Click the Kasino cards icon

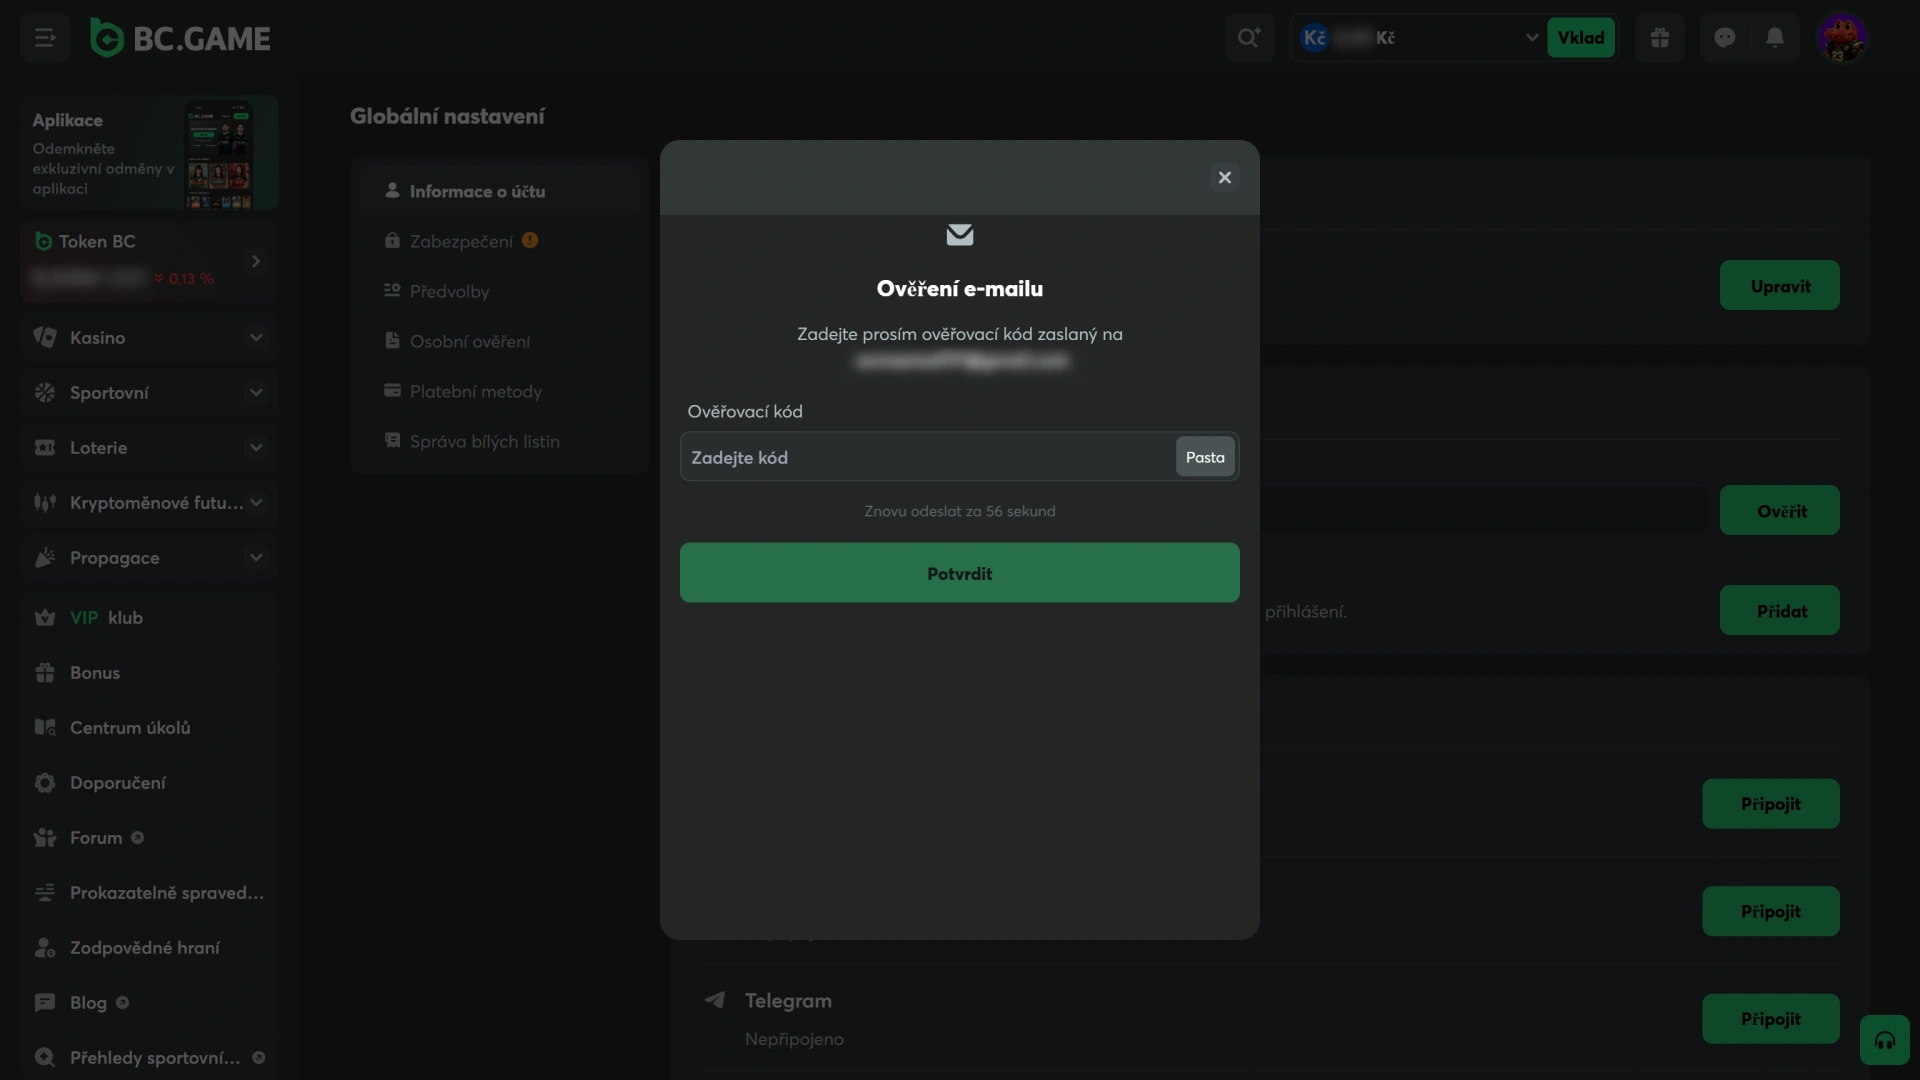click(45, 337)
